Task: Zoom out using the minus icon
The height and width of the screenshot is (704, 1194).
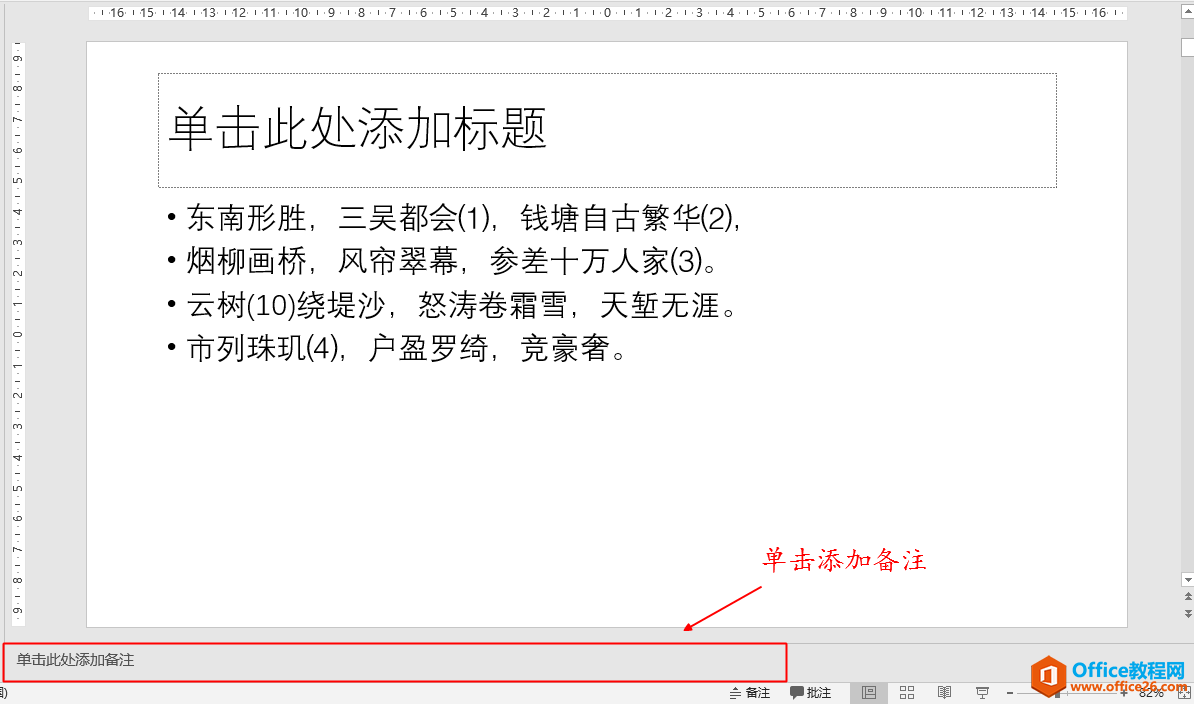Action: [1010, 693]
